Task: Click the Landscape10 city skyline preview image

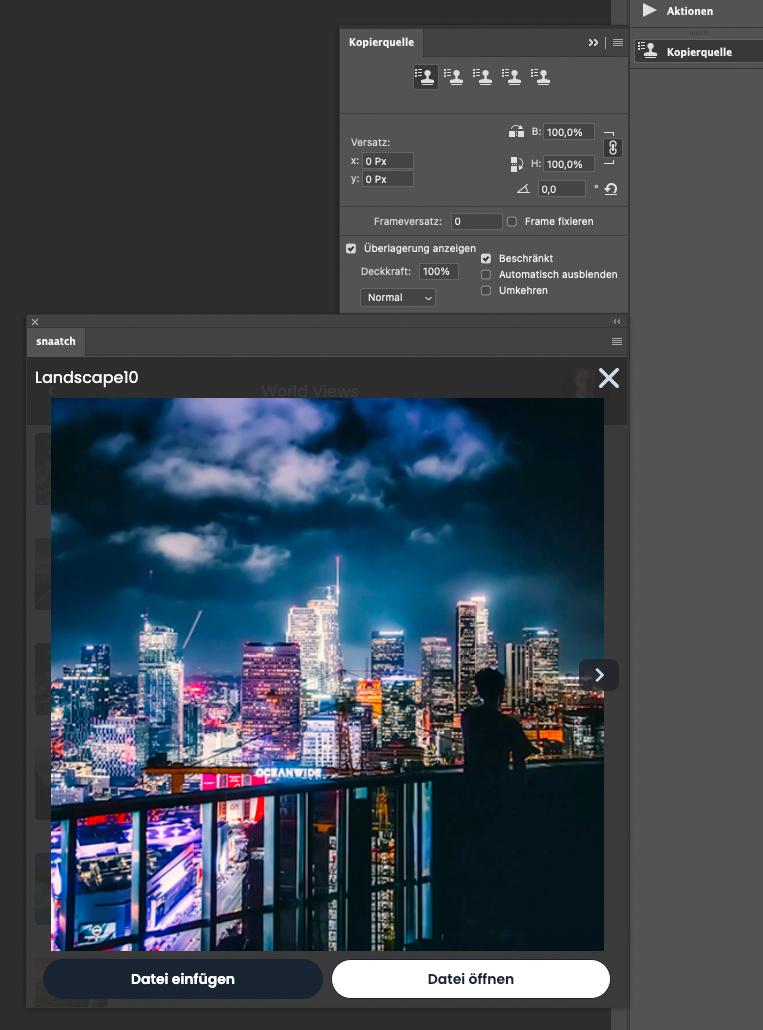Action: [327, 674]
